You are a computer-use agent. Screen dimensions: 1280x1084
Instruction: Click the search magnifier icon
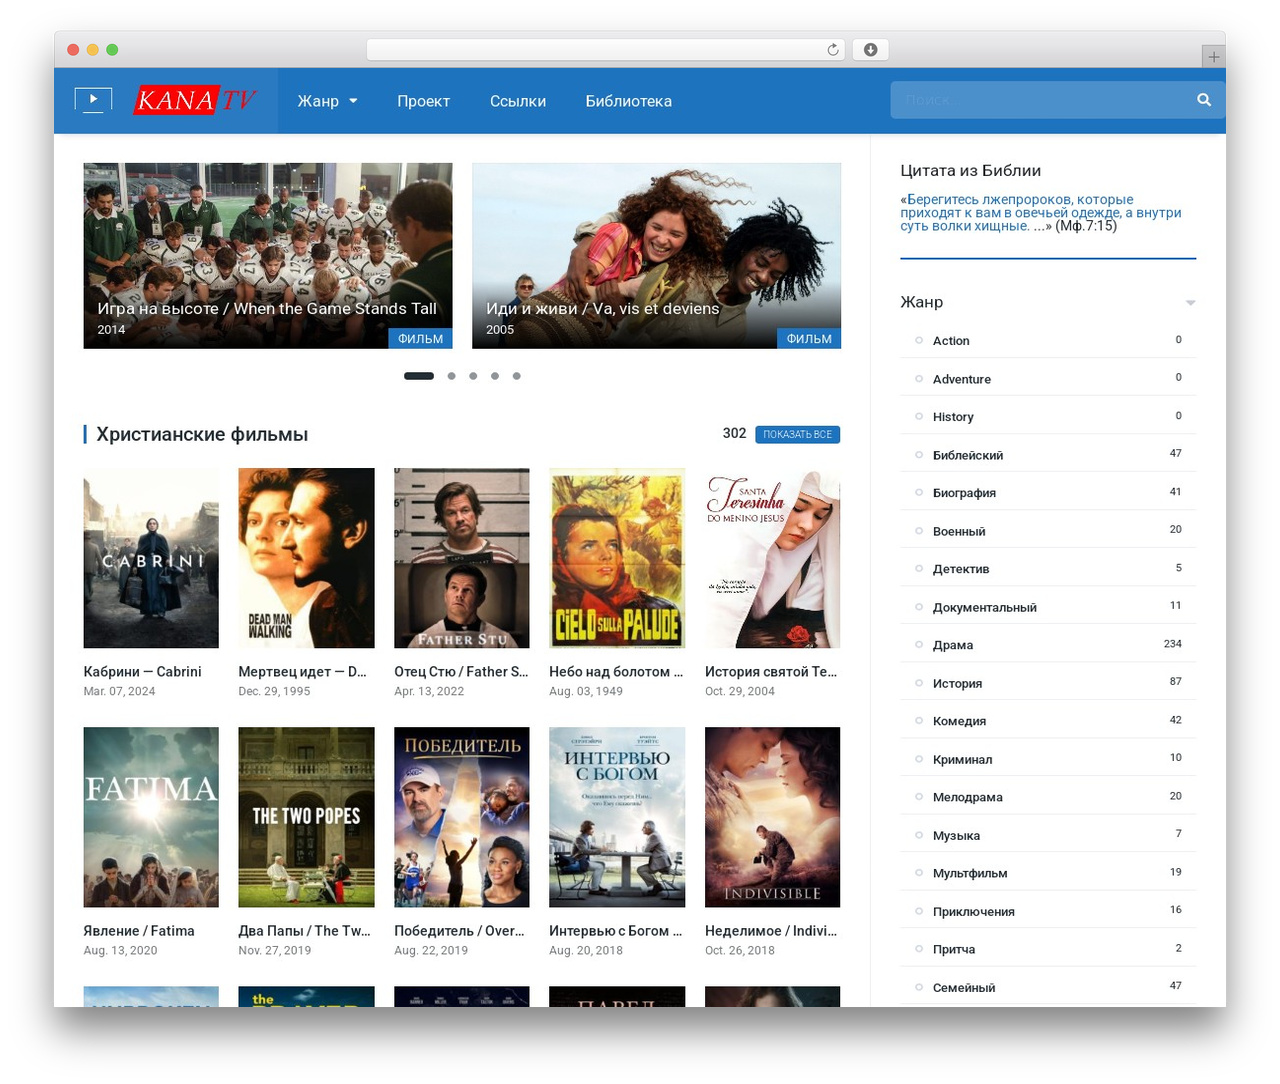(x=1204, y=100)
